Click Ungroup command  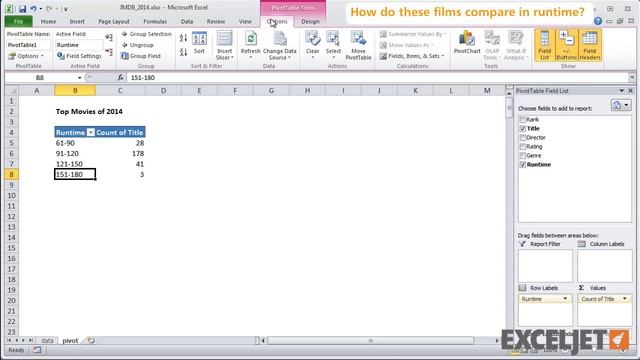click(138, 45)
